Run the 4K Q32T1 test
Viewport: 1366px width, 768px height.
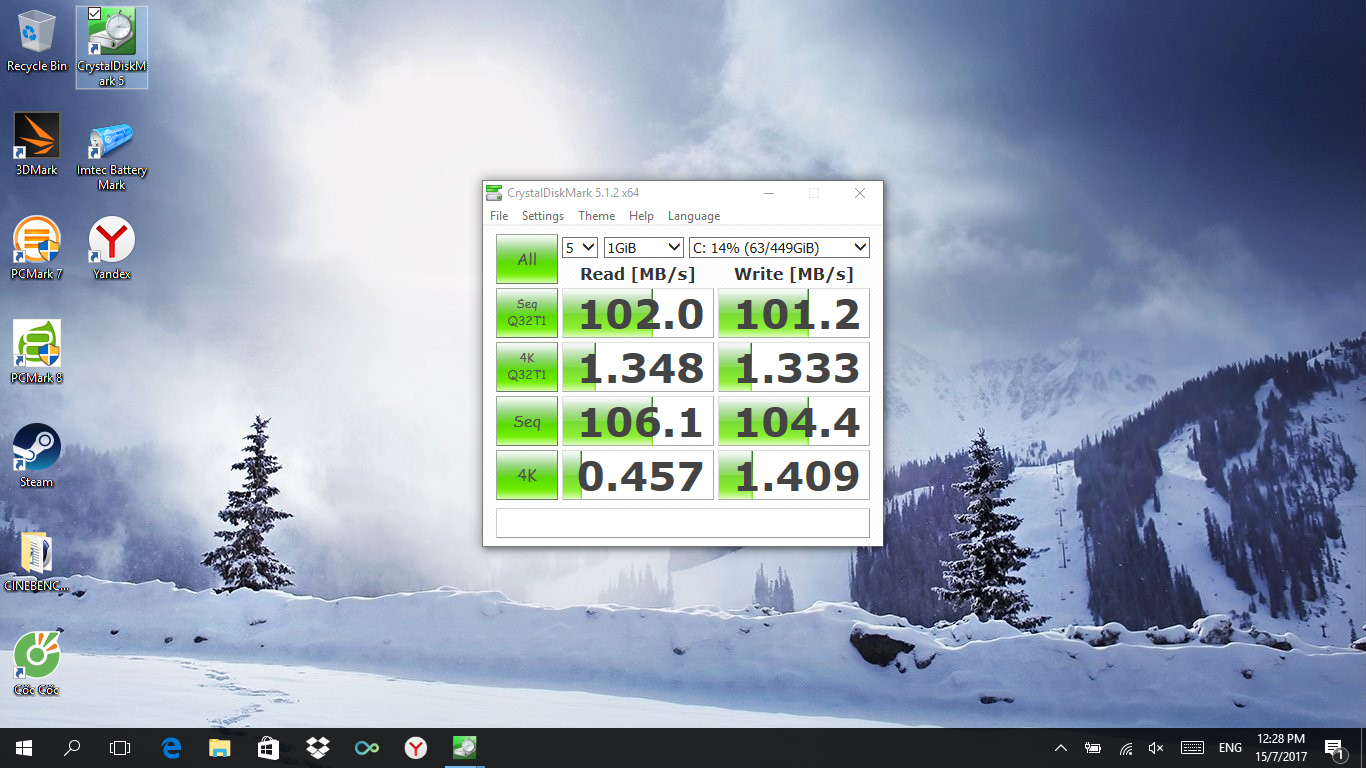526,366
